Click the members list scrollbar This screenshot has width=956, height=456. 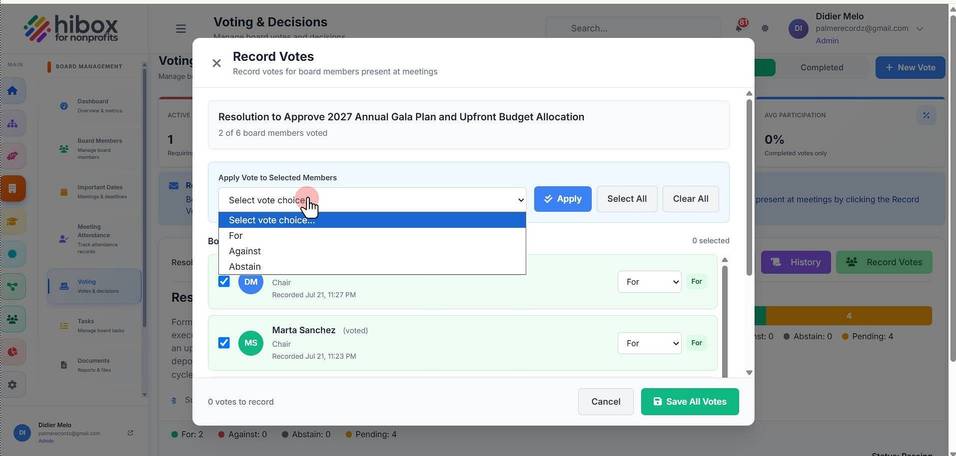(x=724, y=322)
